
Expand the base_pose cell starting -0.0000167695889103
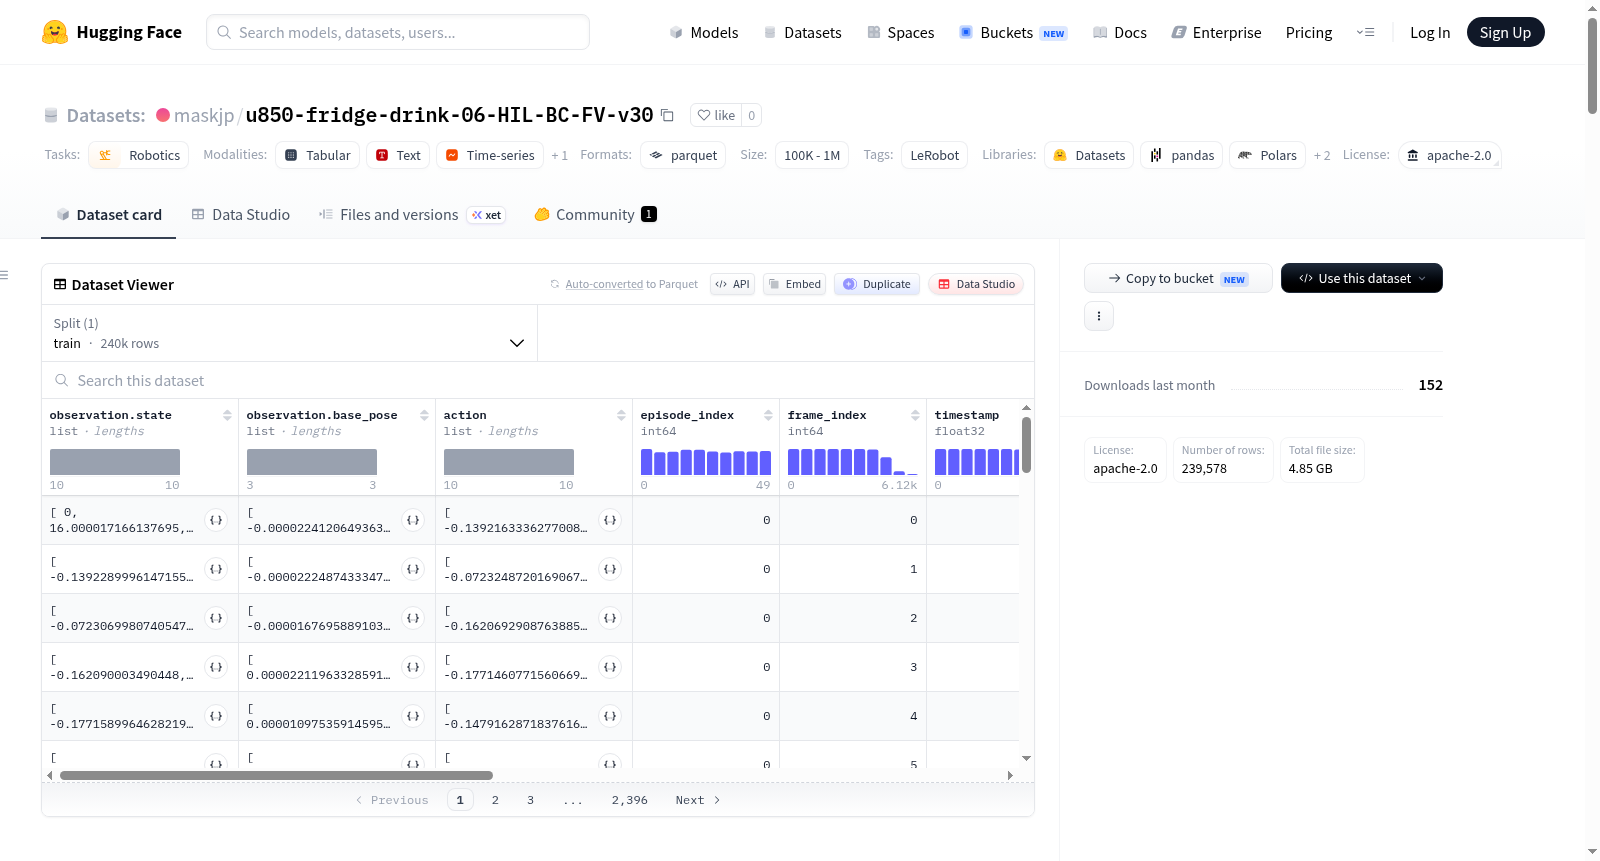[413, 618]
